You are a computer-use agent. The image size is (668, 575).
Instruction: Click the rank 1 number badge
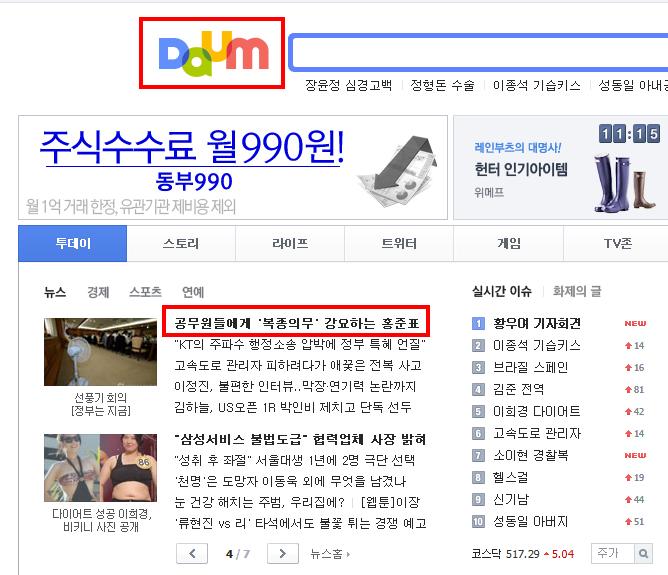click(x=478, y=324)
